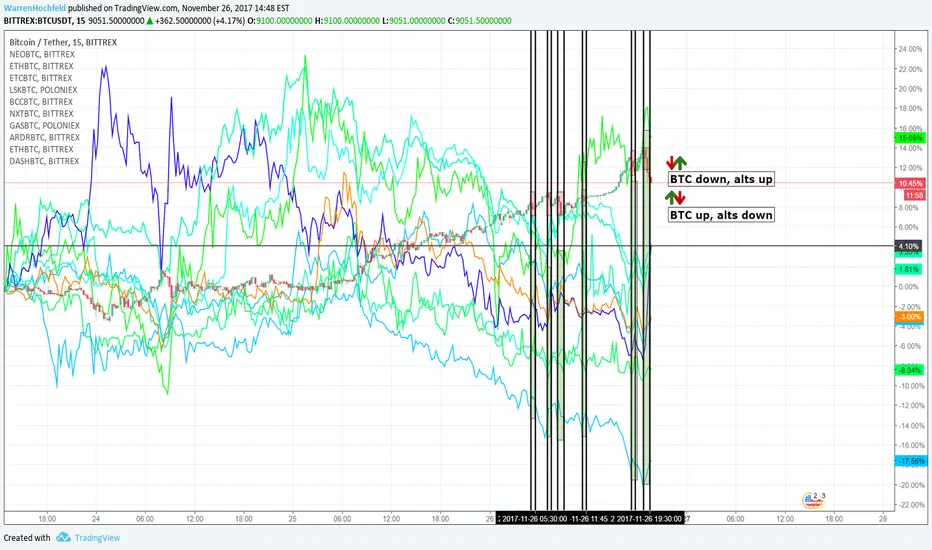This screenshot has width=932, height=550.
Task: Click the 2017-11-26 19:30:00 time marker
Action: tap(648, 519)
